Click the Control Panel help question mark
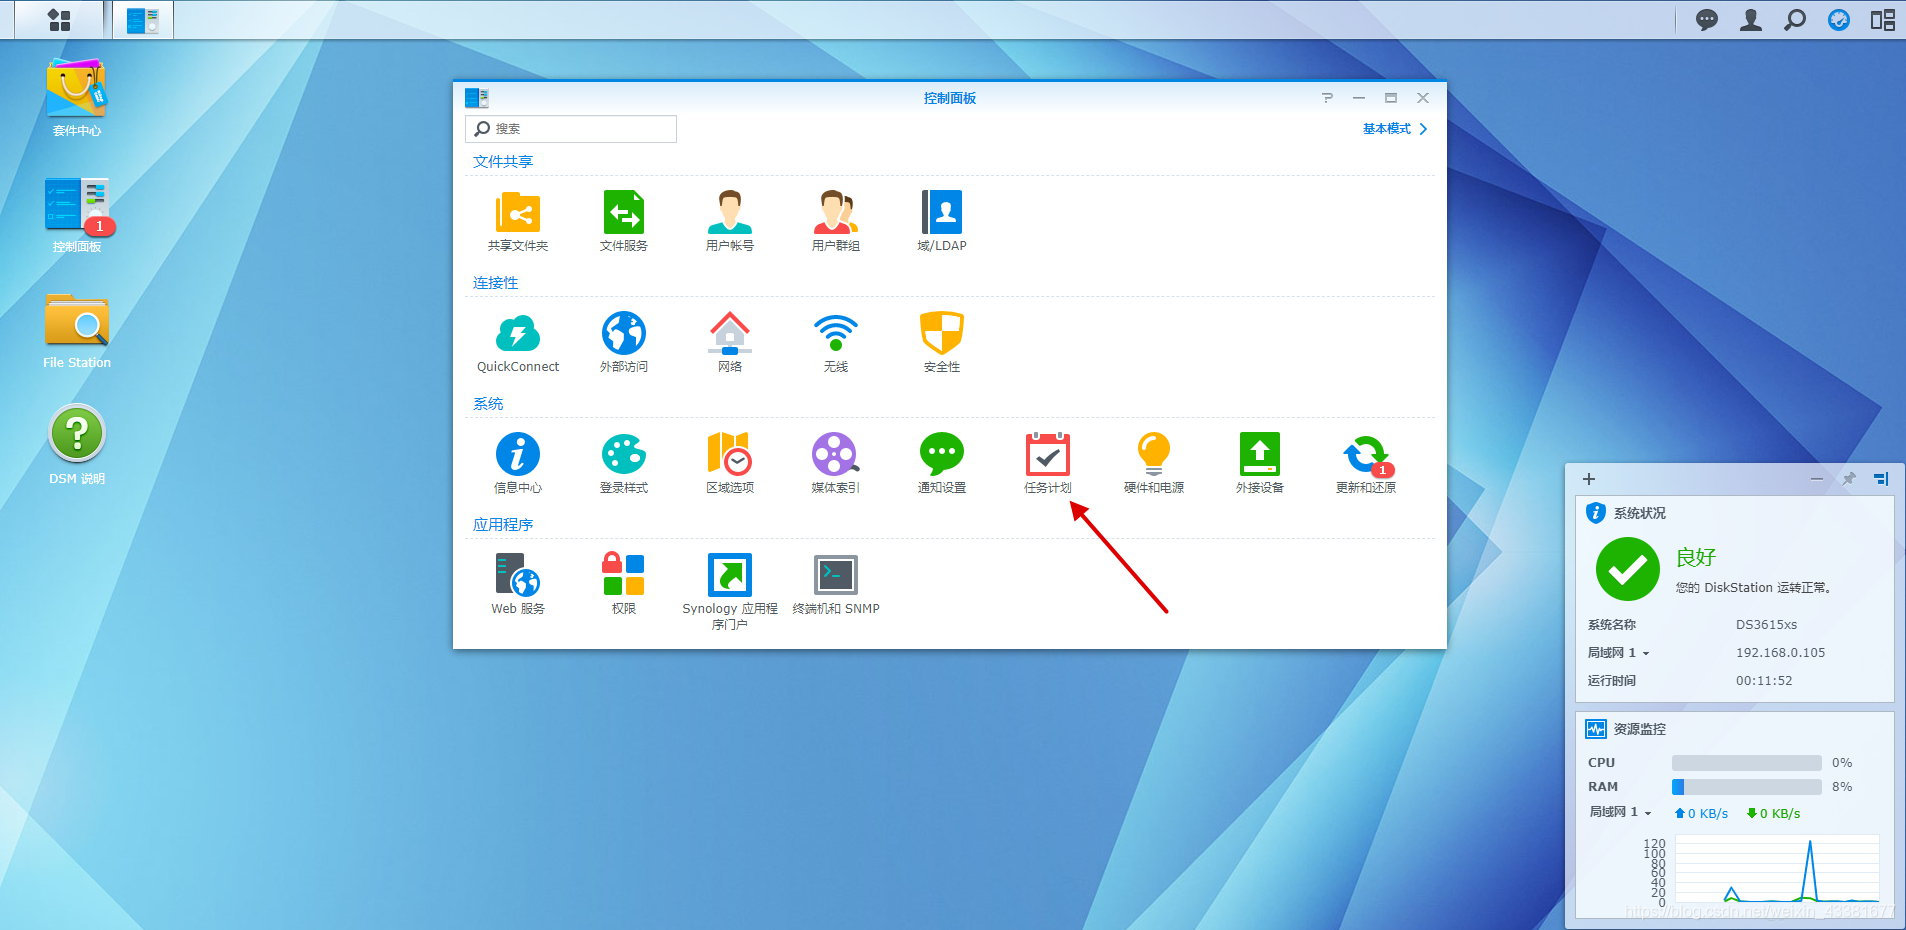Viewport: 1906px width, 930px height. (1327, 98)
